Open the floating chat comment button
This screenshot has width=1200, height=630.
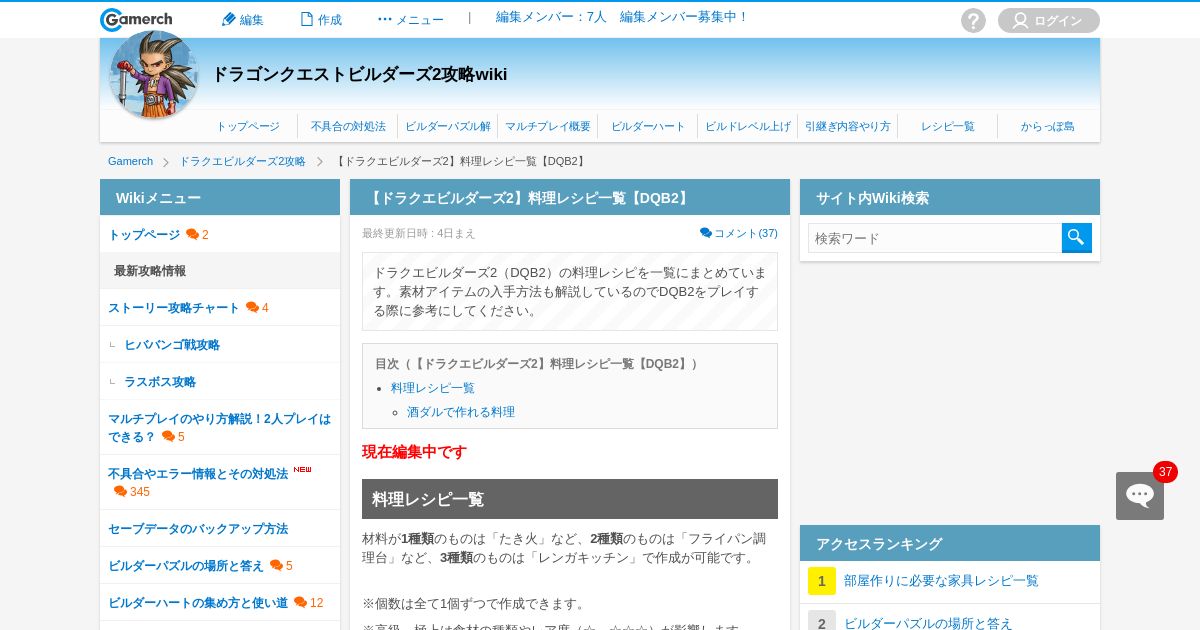click(x=1140, y=496)
